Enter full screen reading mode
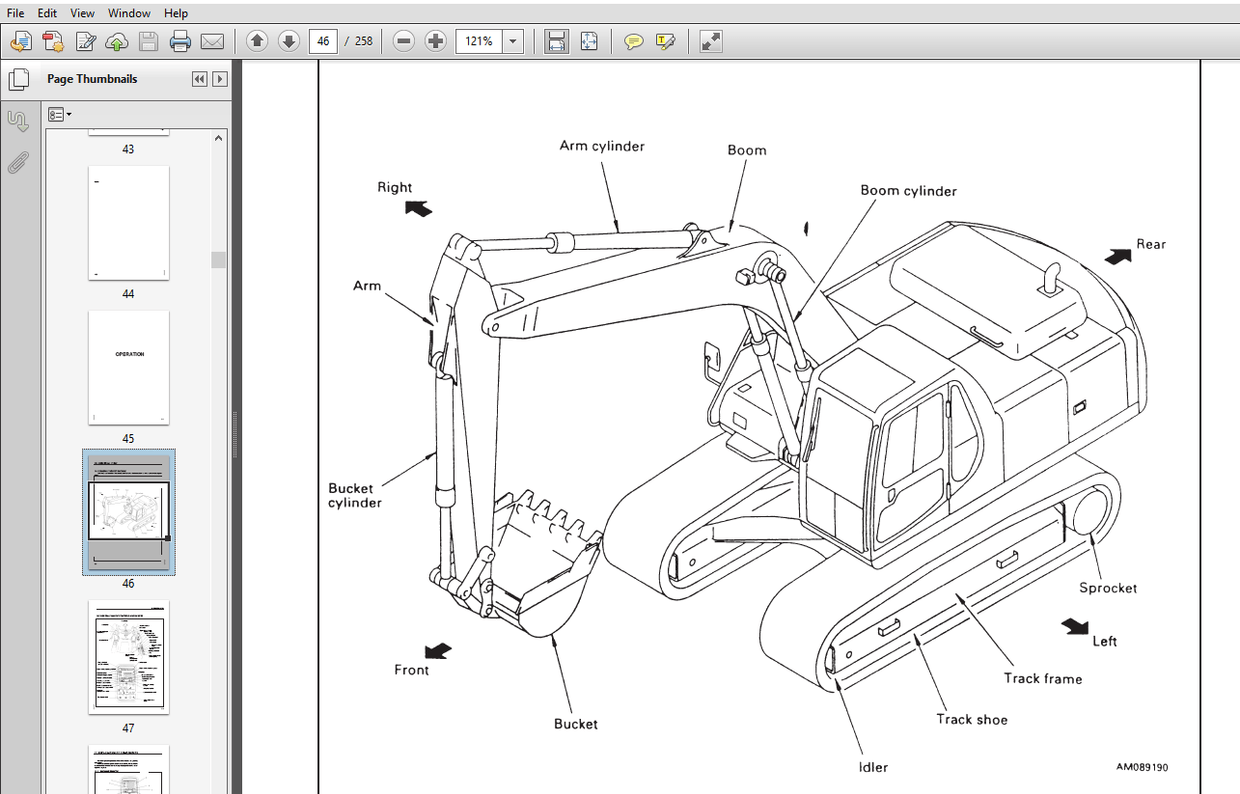 710,41
